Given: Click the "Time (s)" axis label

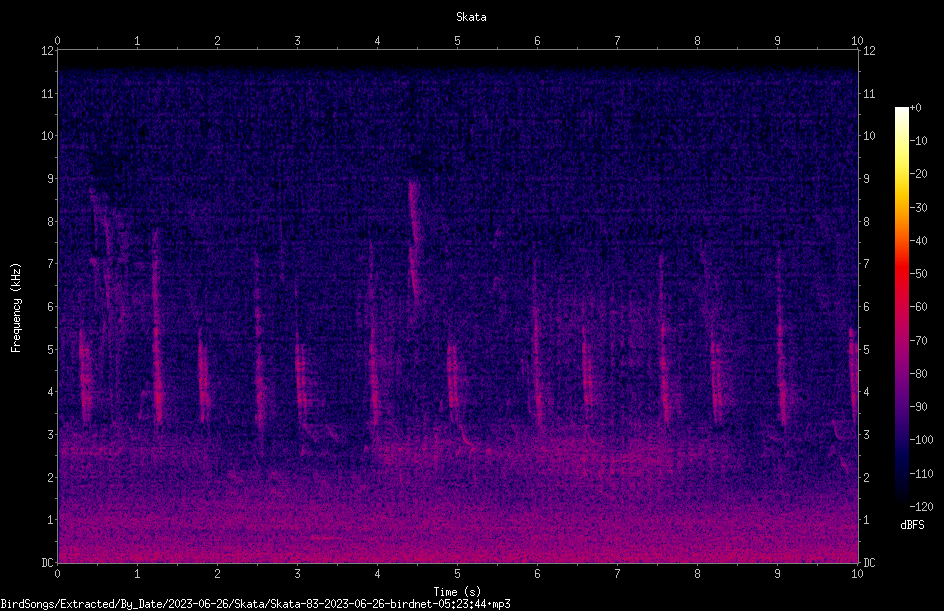Looking at the screenshot, I should 457,592.
